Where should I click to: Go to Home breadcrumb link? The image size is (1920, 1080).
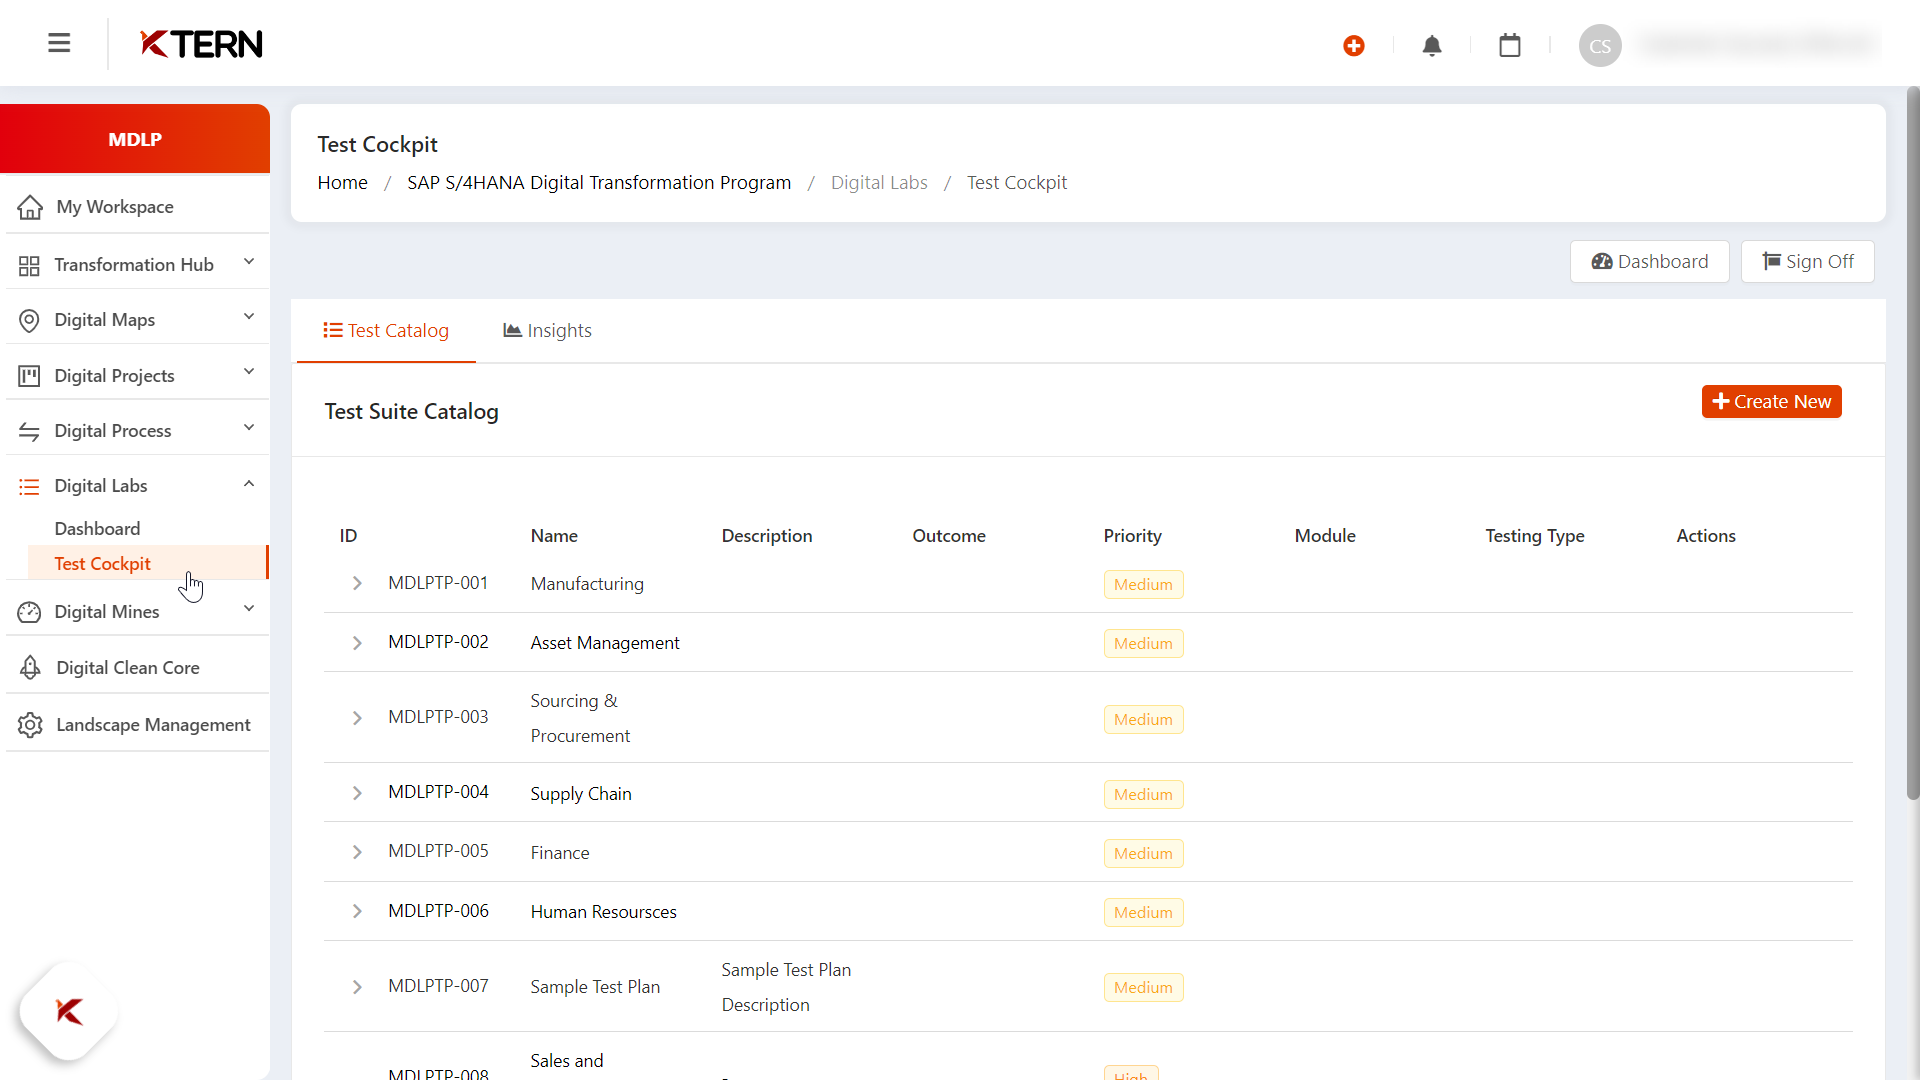click(342, 182)
